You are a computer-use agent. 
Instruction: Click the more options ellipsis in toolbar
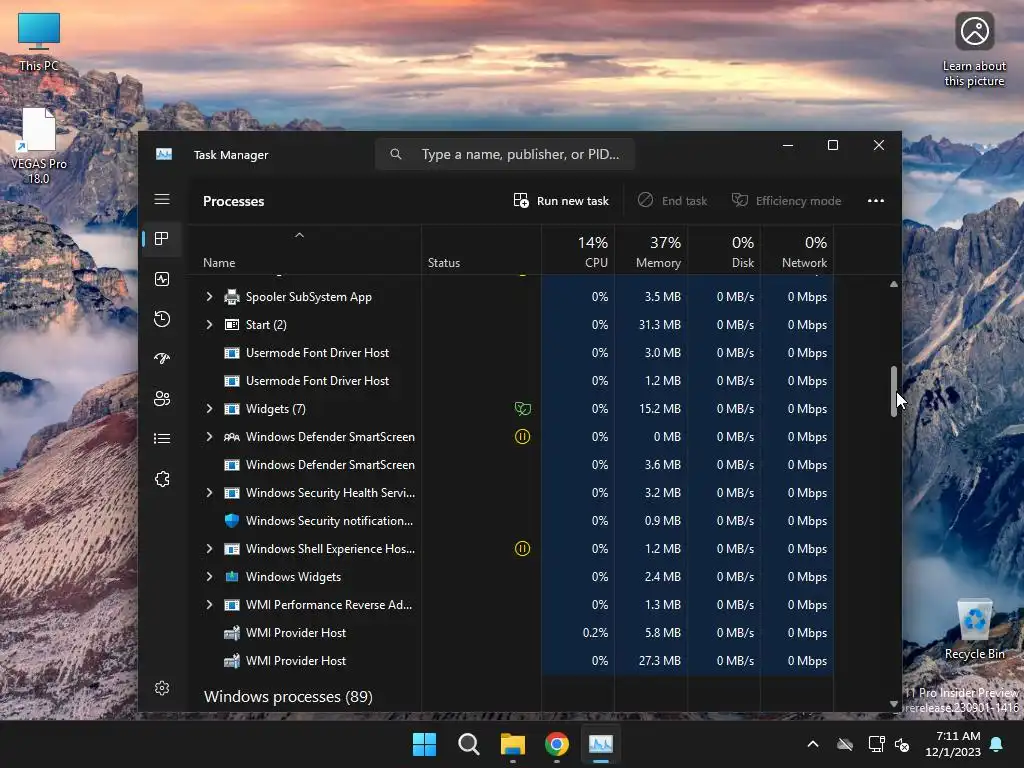pyautogui.click(x=876, y=200)
